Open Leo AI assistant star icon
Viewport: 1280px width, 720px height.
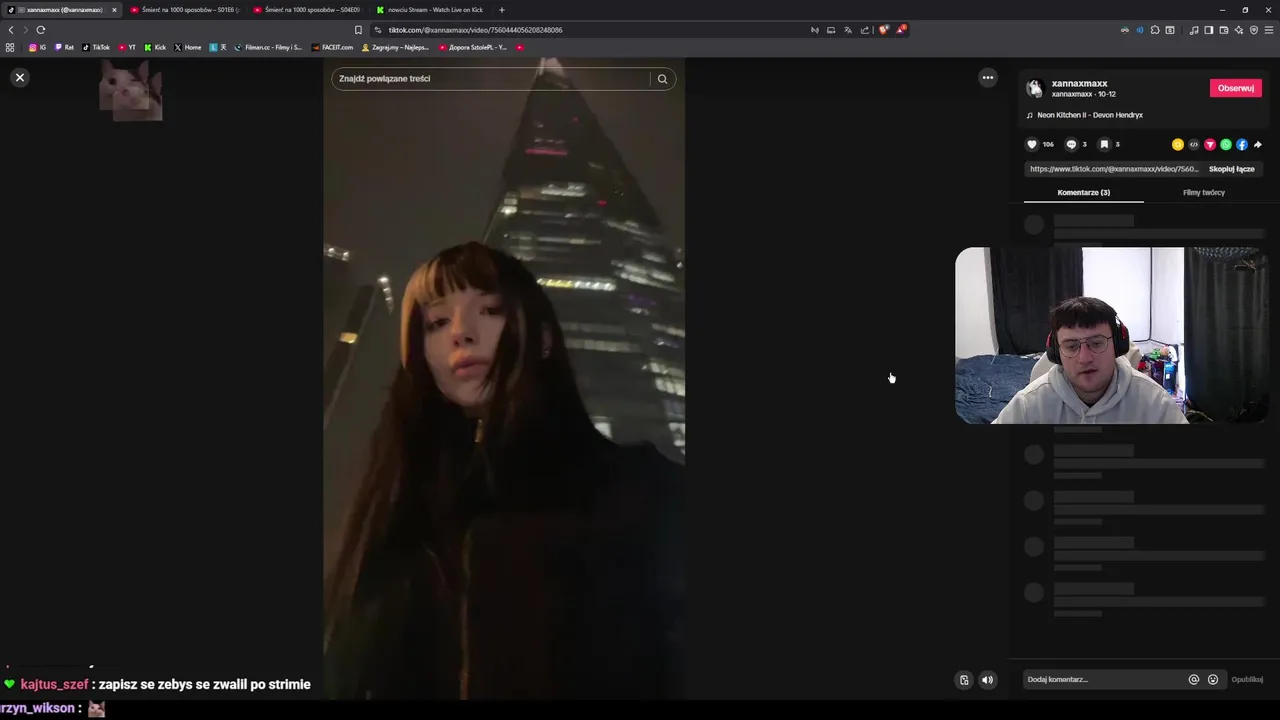(x=1239, y=30)
